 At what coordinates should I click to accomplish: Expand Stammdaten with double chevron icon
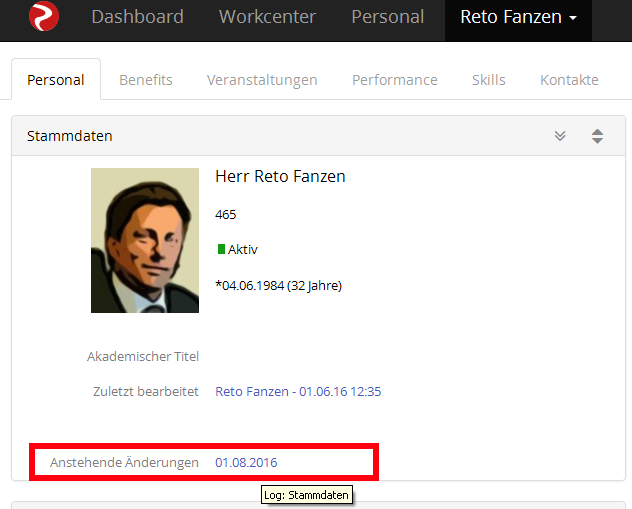pyautogui.click(x=560, y=136)
